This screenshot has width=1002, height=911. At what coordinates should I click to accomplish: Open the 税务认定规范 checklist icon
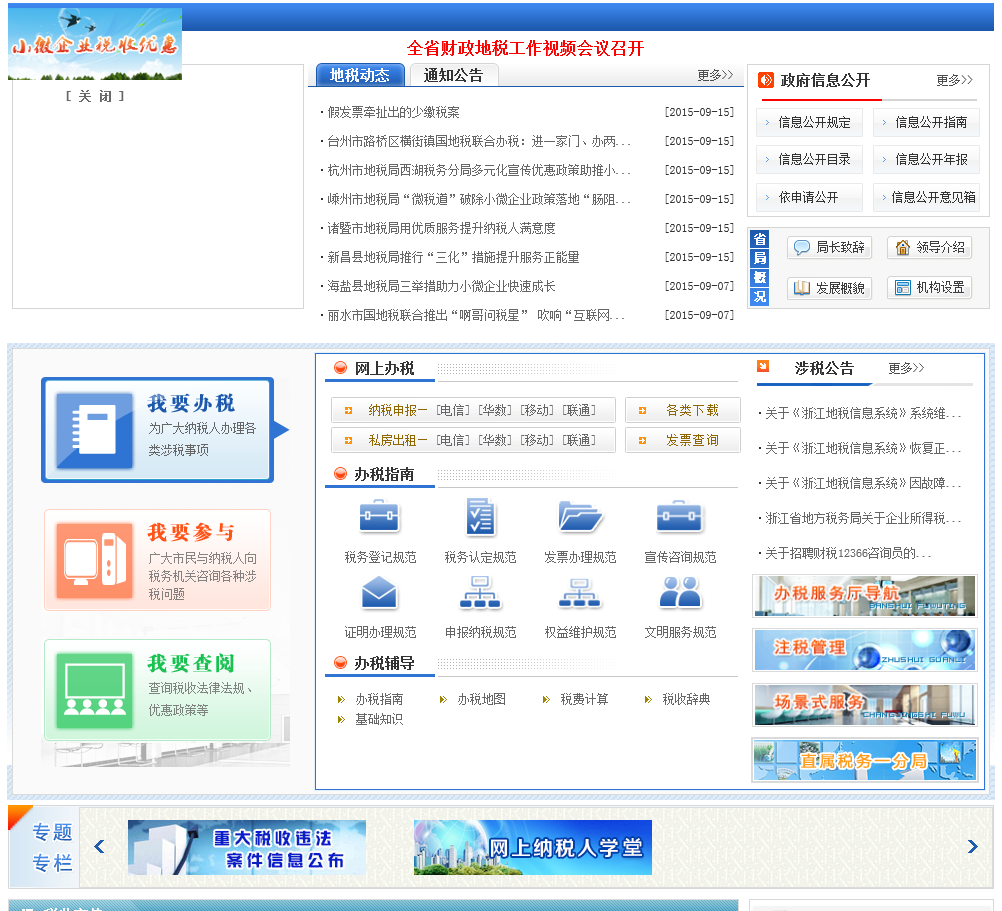480,516
